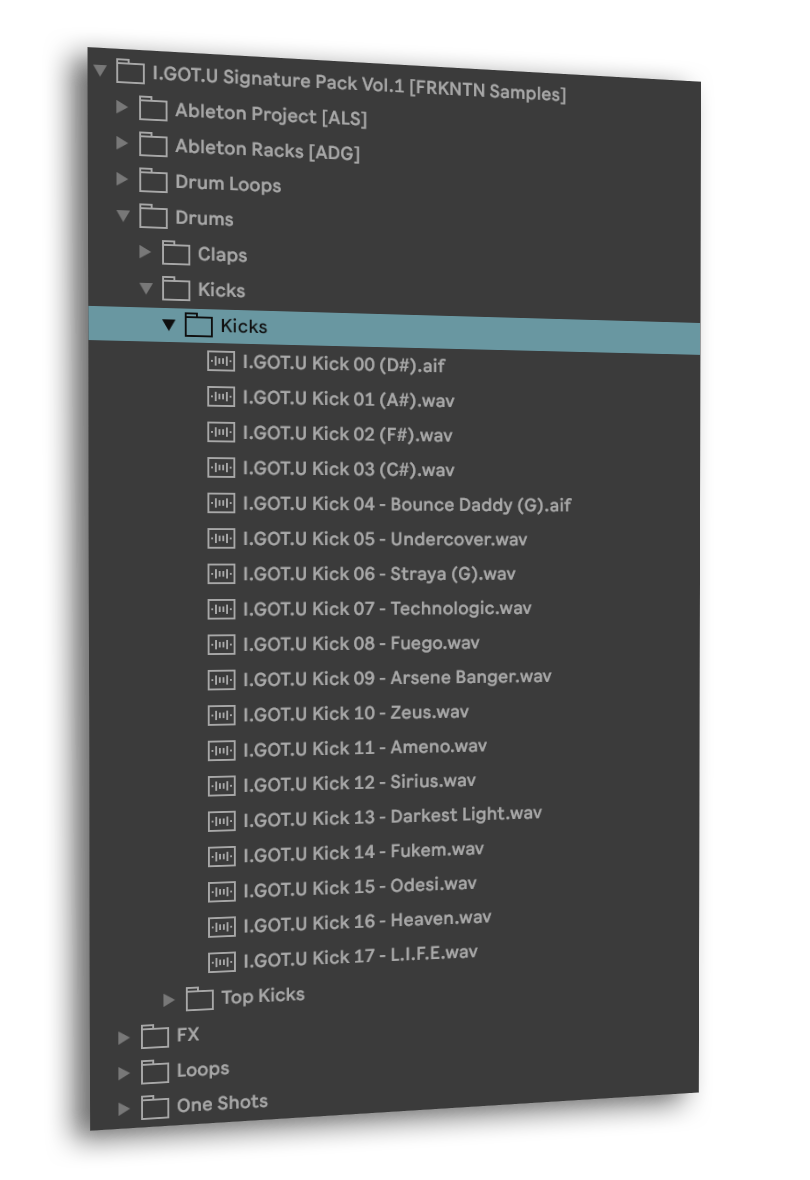Image resolution: width=810 pixels, height=1180 pixels.
Task: Select file I.GOT.U Kick 01 (A#).wav
Action: point(349,399)
